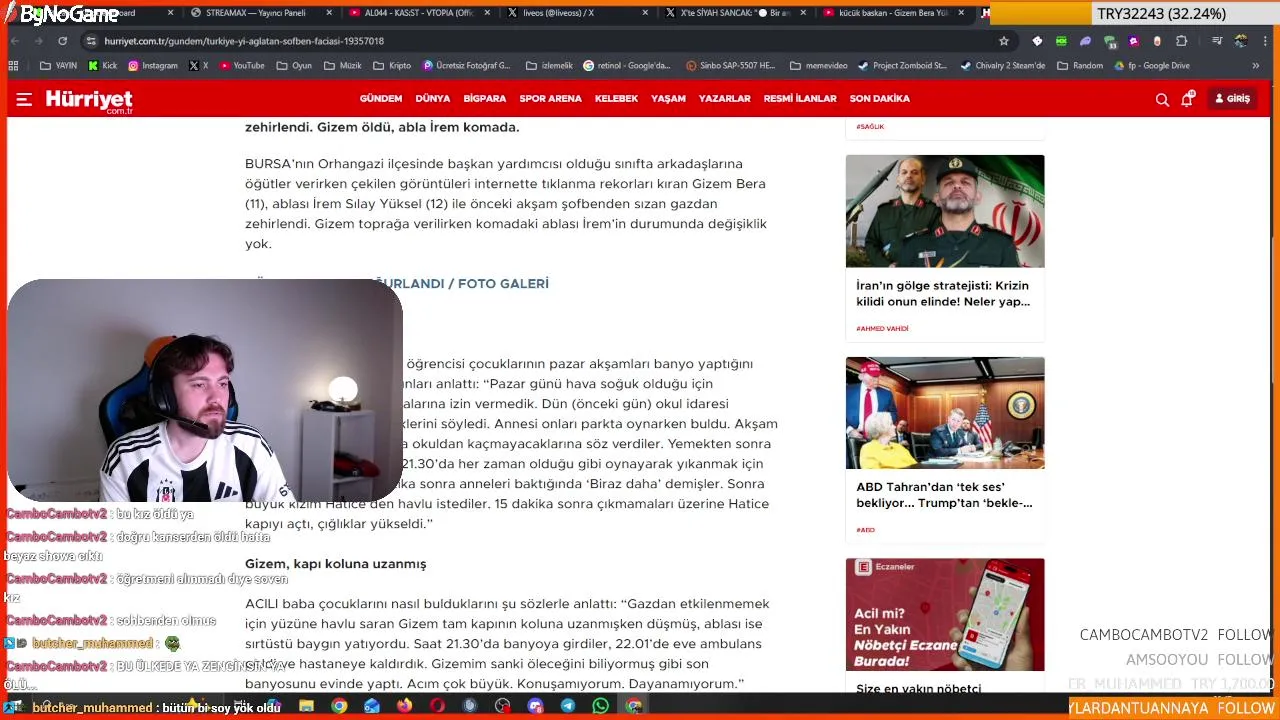The height and width of the screenshot is (720, 1280).
Task: Open the Ücretsiz Fotoğraf bookmark
Action: (x=467, y=66)
